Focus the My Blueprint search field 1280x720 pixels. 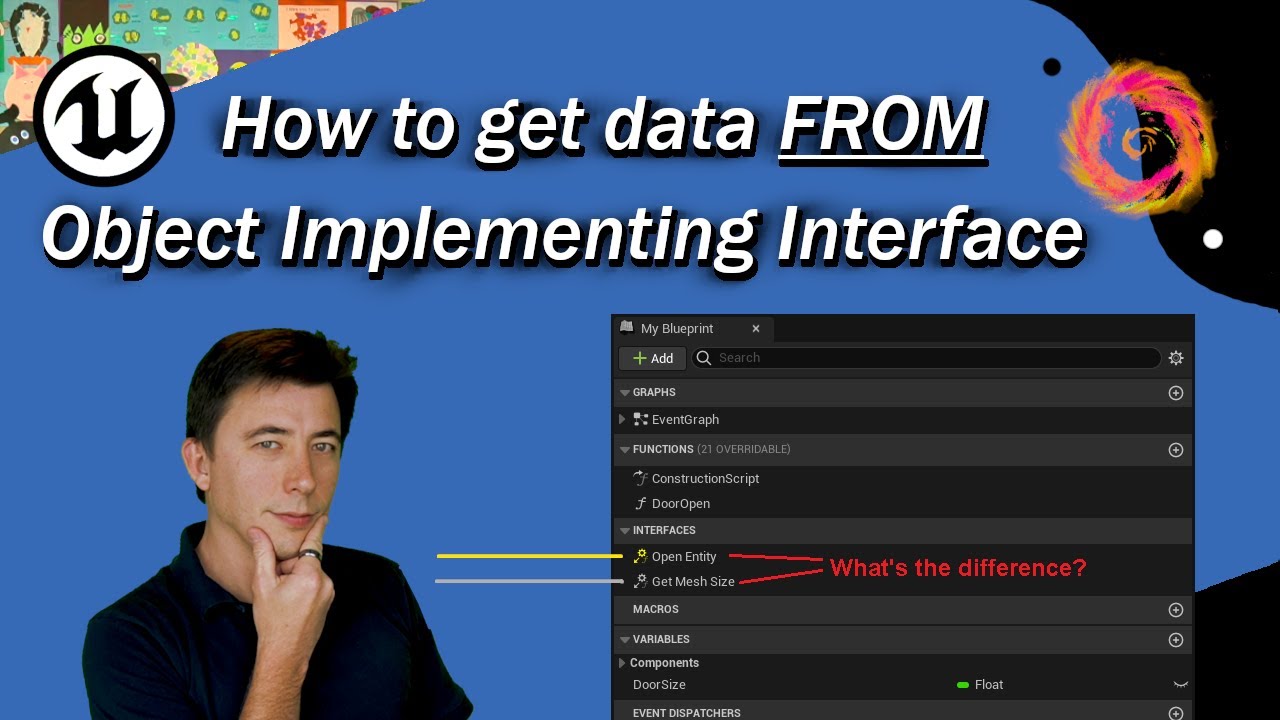coord(927,358)
